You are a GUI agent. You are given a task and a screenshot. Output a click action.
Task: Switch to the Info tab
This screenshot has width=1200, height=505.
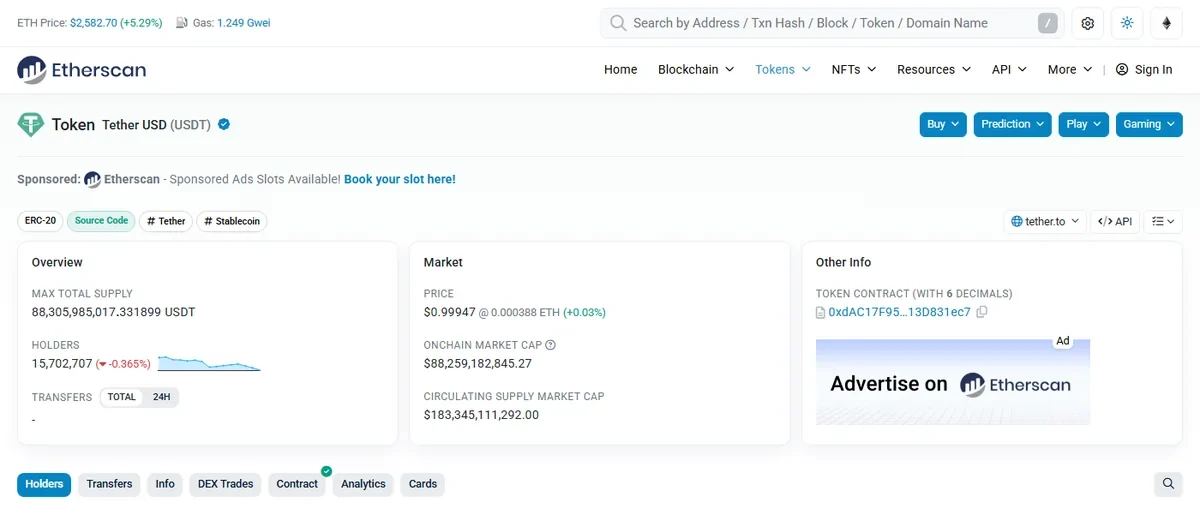(x=165, y=484)
